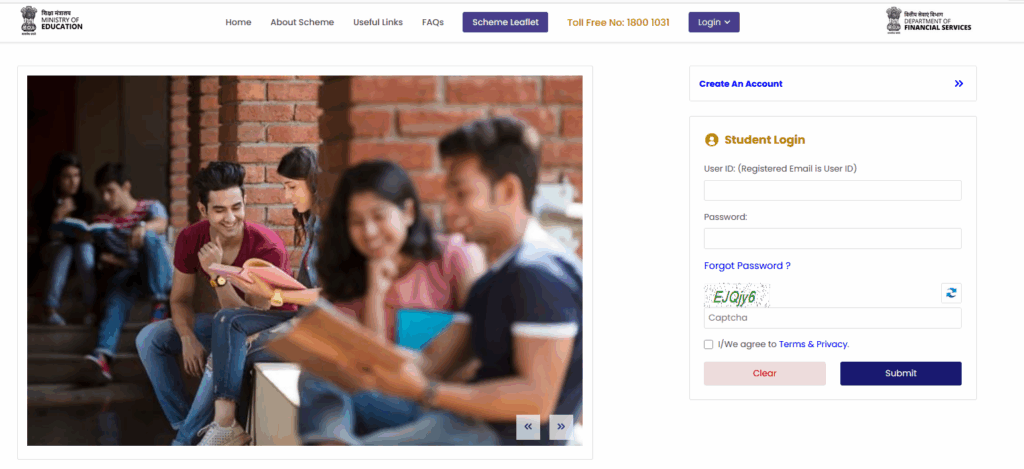1024x469 pixels.
Task: Tick the I/We agree checkbox
Action: pos(709,344)
